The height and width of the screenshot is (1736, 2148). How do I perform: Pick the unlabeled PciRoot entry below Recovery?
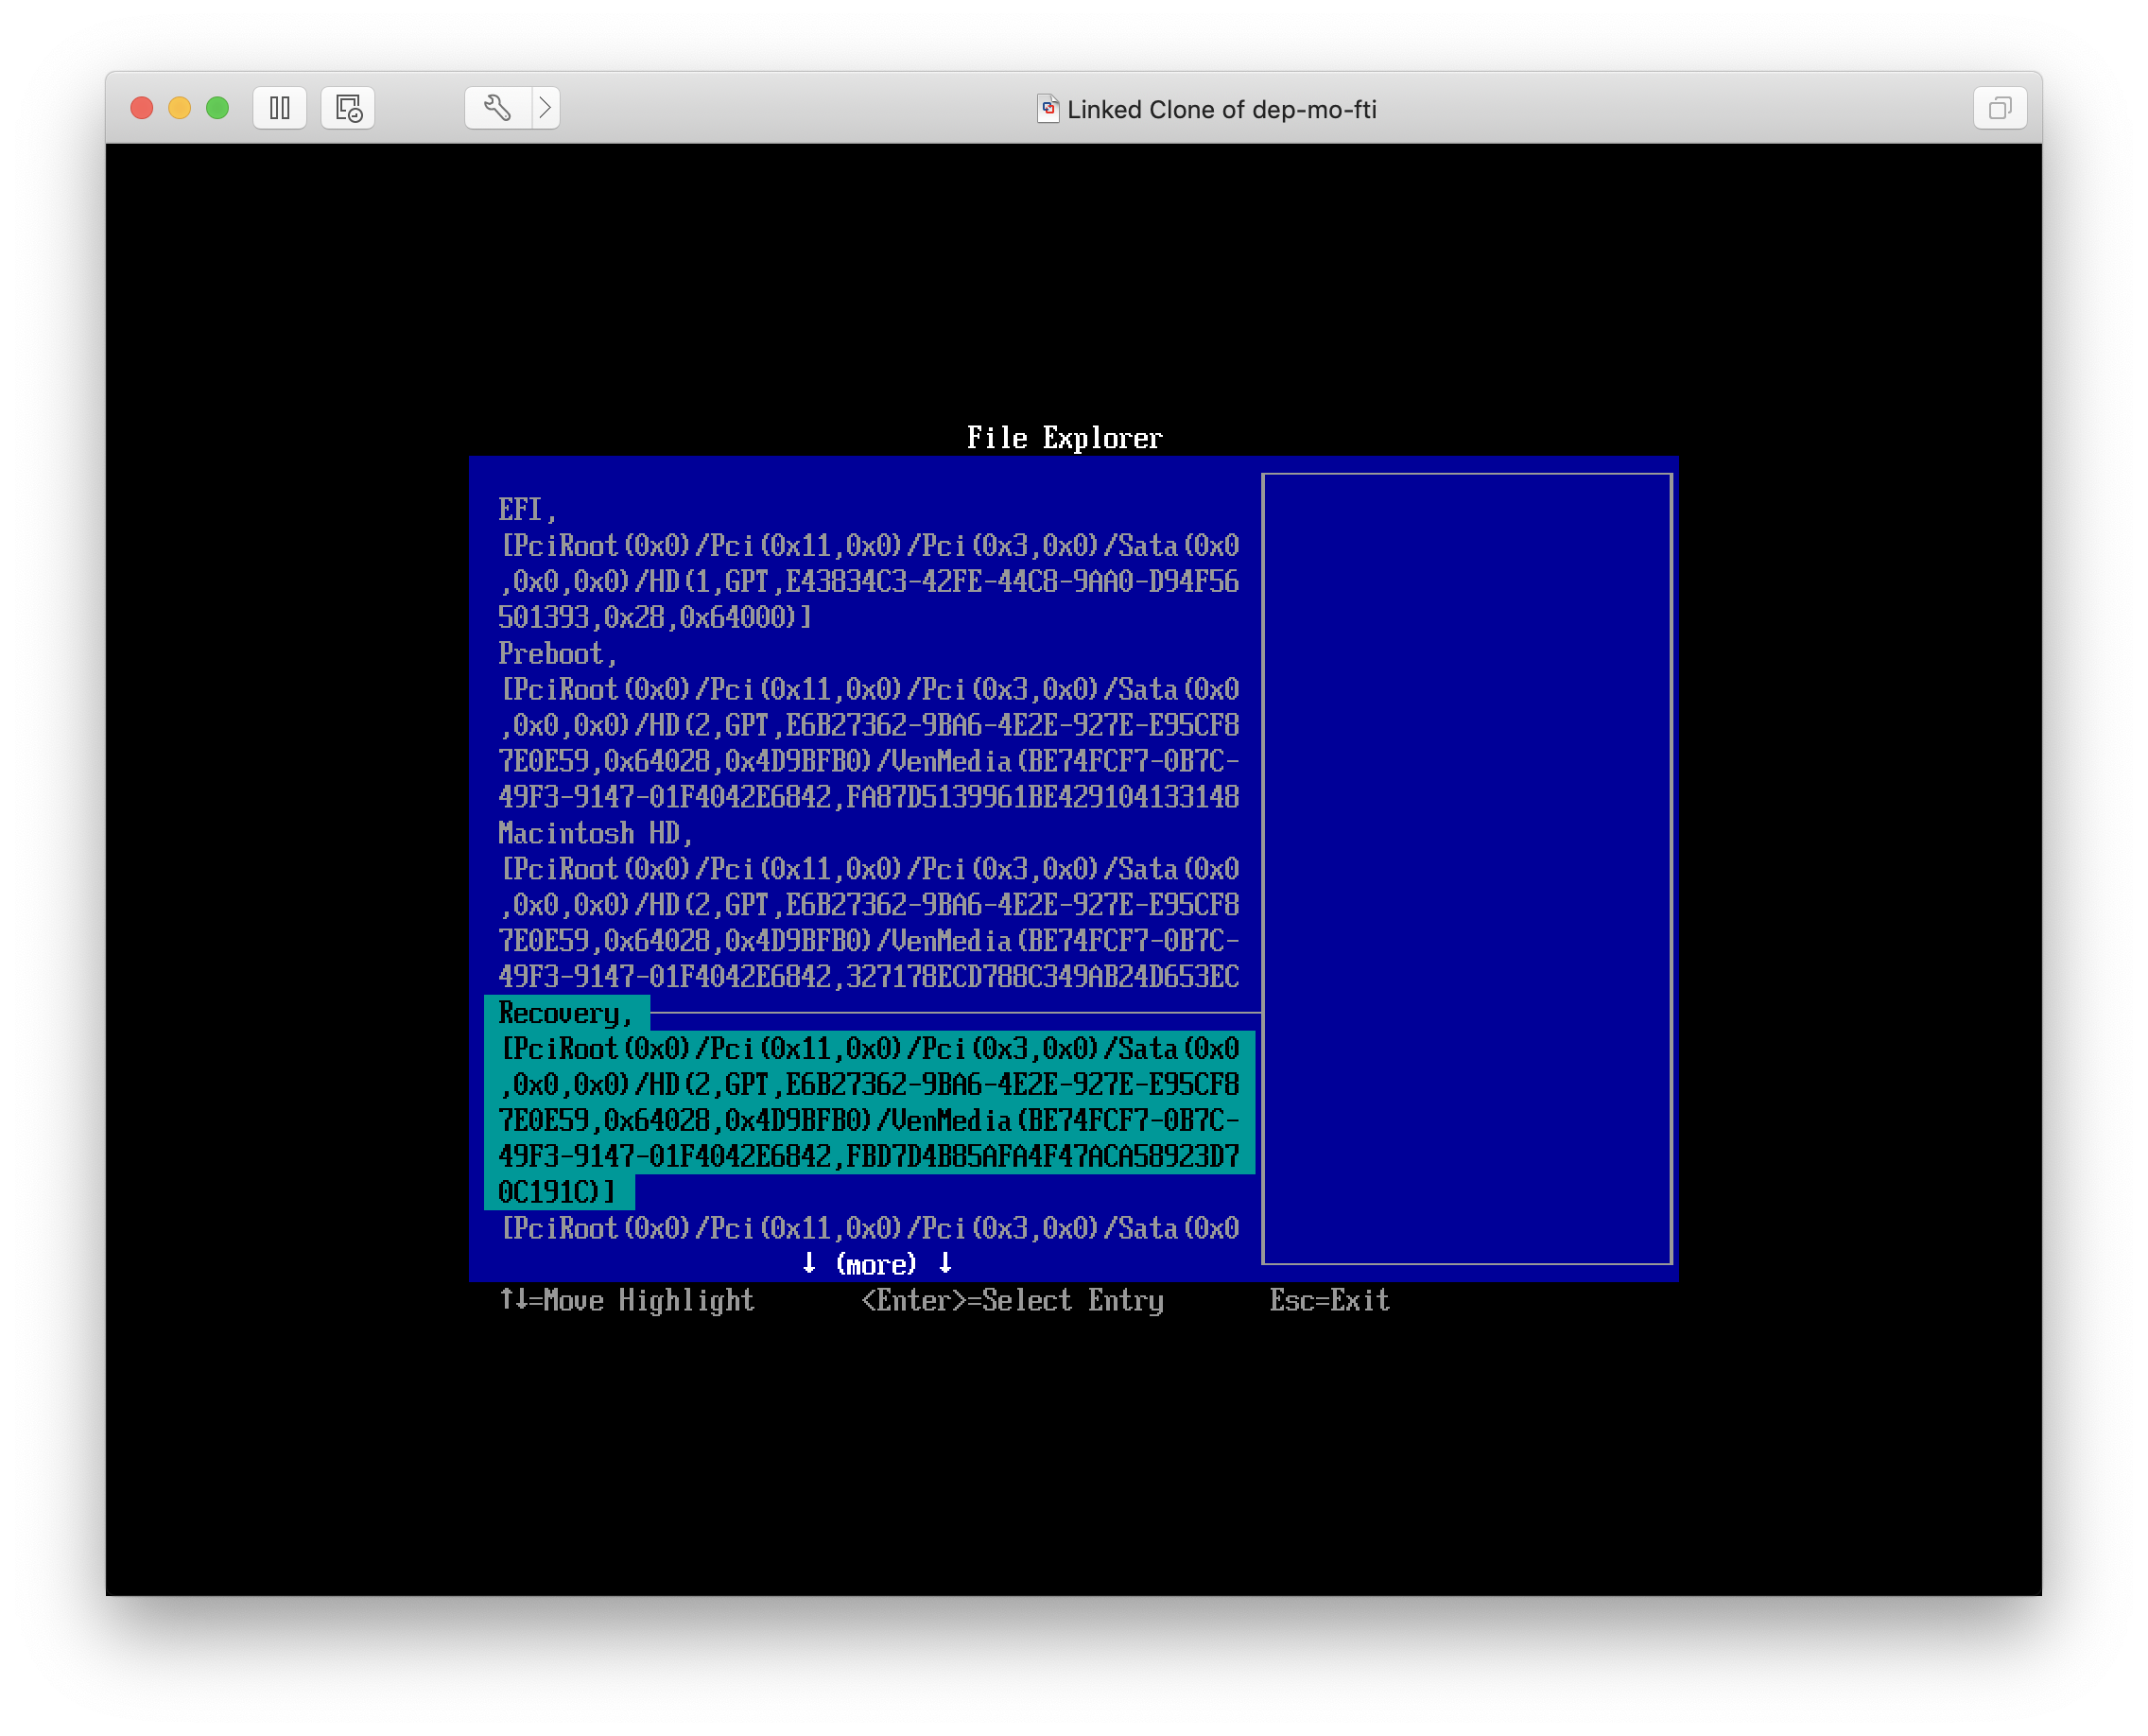click(868, 1228)
